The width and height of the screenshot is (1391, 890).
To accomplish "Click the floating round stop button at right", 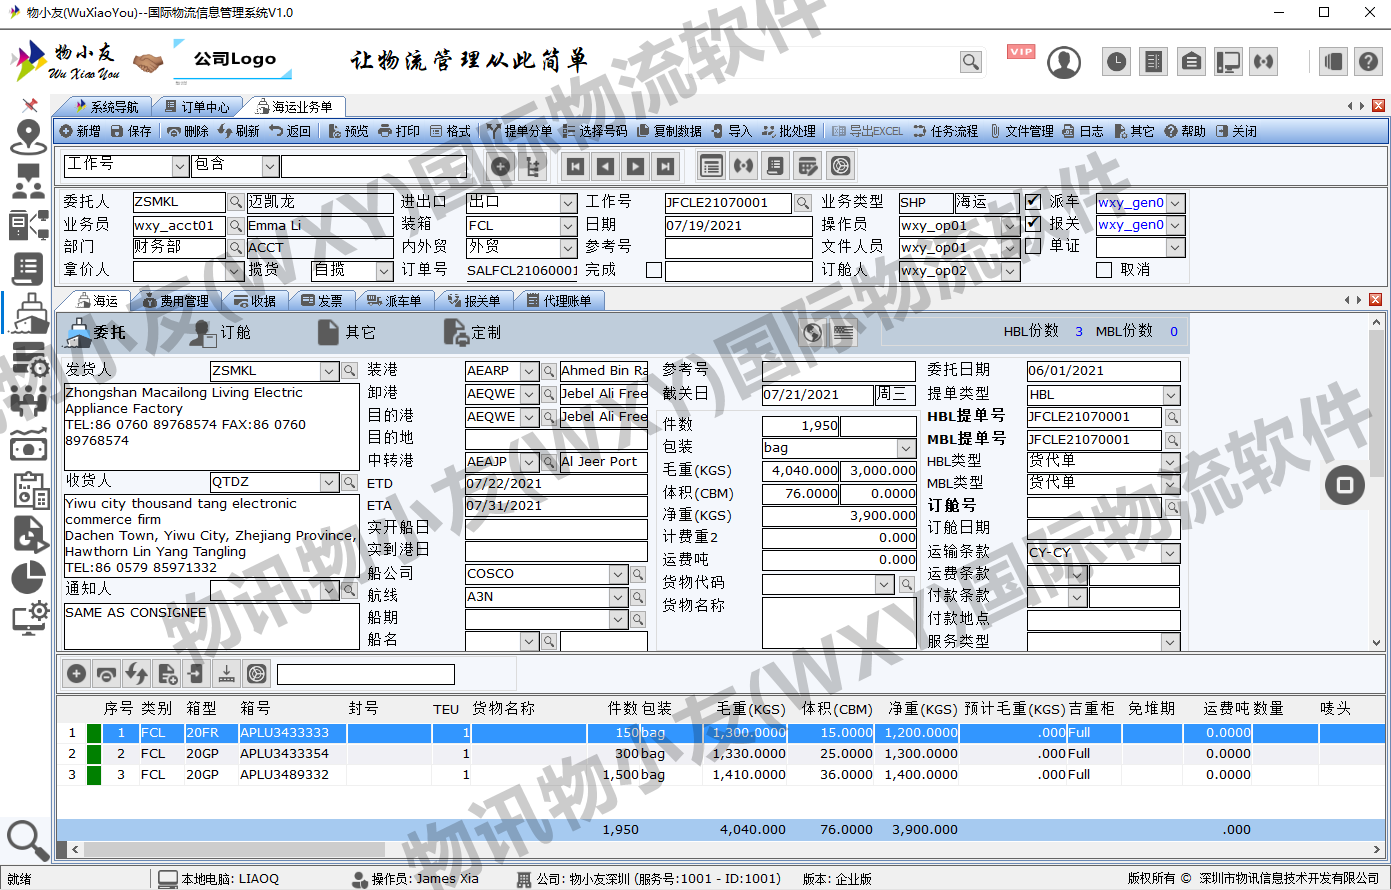I will (1345, 485).
